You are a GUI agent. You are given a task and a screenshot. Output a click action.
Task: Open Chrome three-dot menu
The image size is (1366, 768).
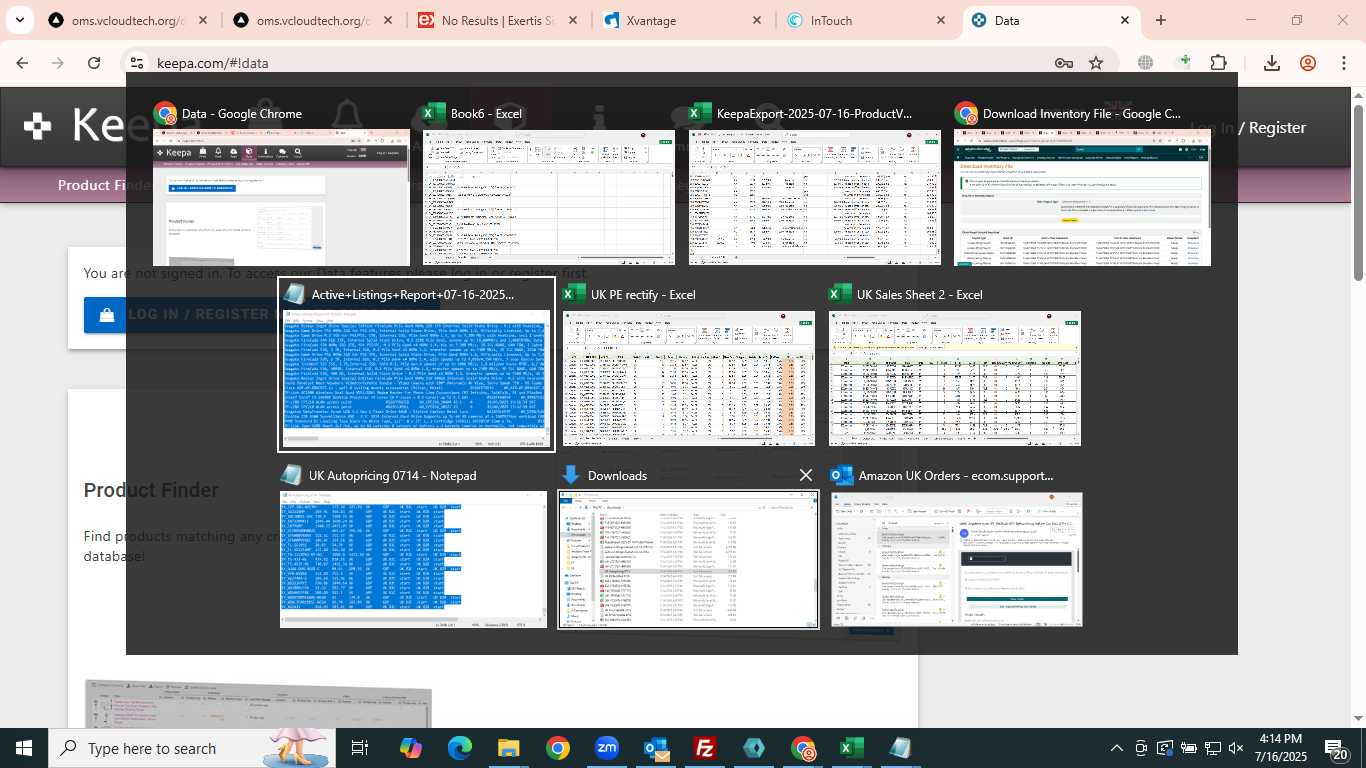(1344, 63)
